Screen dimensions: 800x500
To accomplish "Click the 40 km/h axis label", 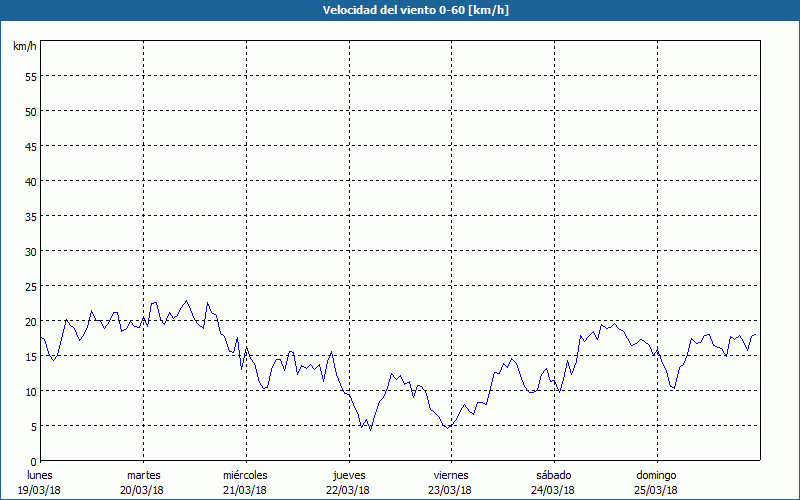I will coord(30,181).
